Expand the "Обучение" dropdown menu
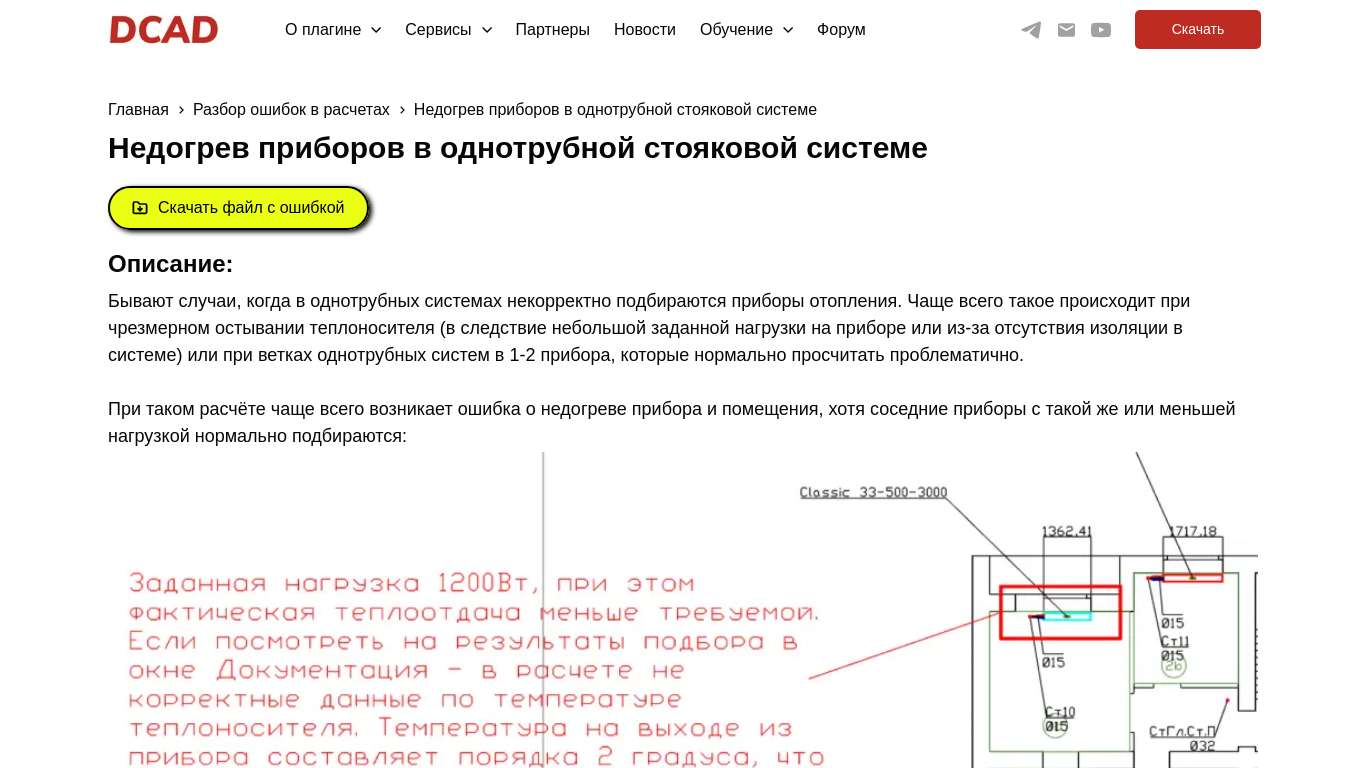The image size is (1366, 768). 746,30
